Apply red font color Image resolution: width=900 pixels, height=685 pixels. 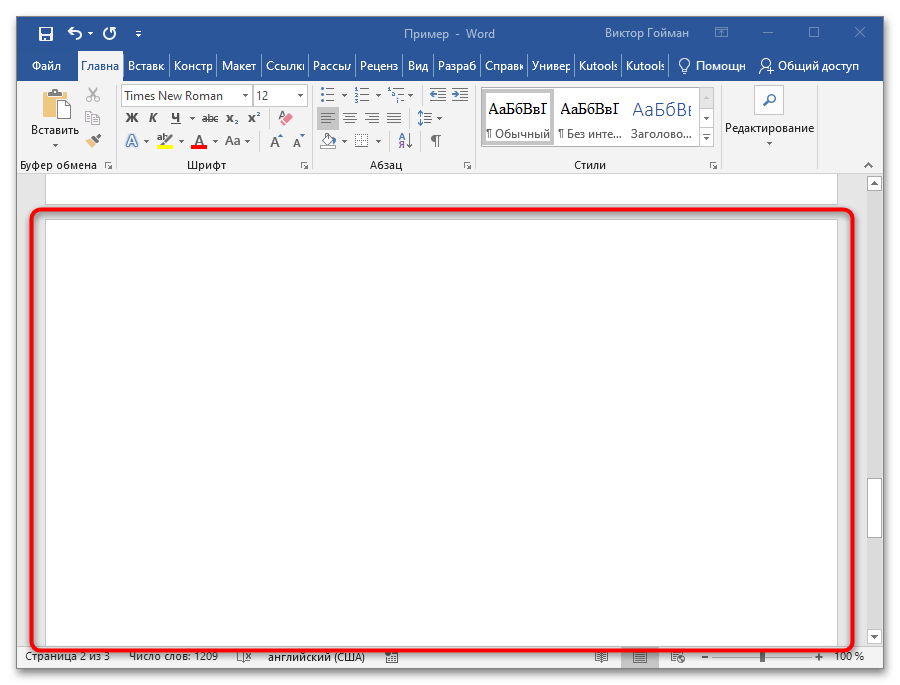tap(199, 141)
